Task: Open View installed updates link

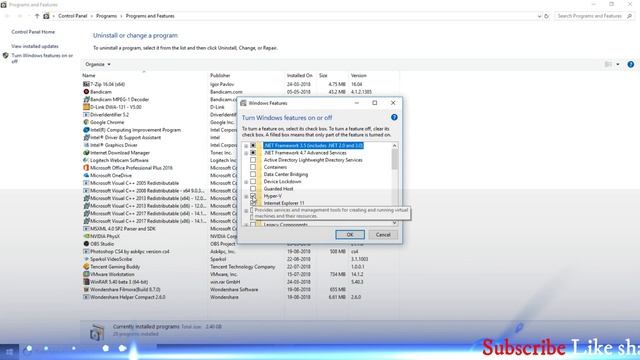Action: pyautogui.click(x=35, y=46)
